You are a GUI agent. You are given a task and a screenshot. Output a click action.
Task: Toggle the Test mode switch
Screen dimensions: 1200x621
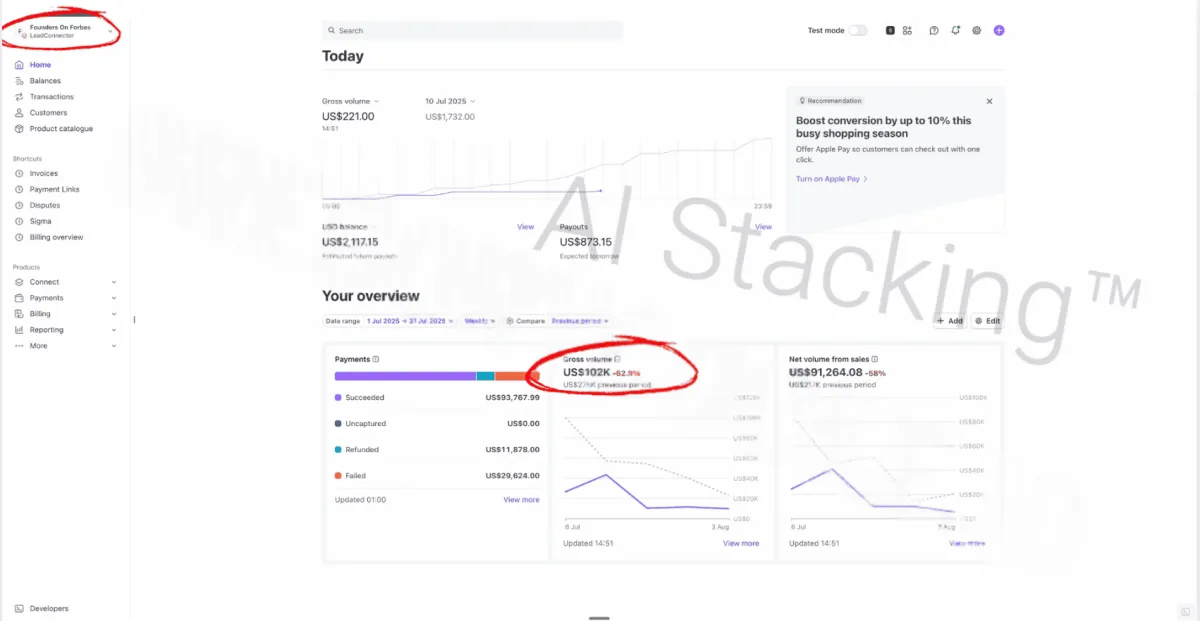[858, 31]
